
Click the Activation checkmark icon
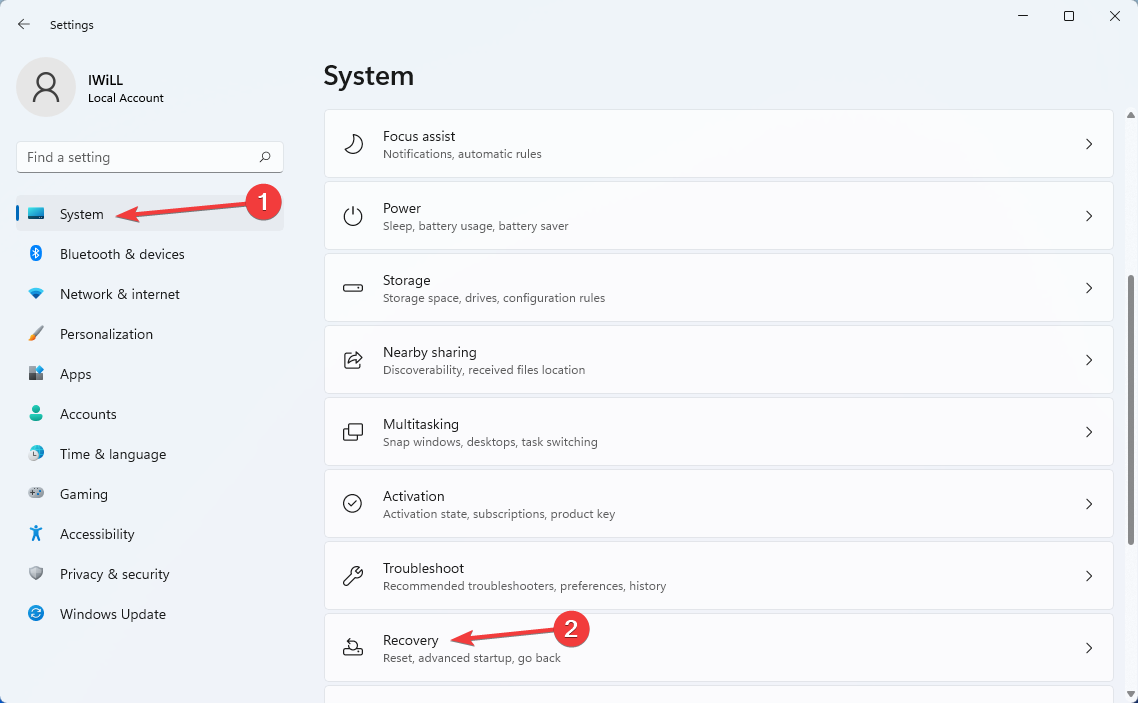tap(353, 503)
